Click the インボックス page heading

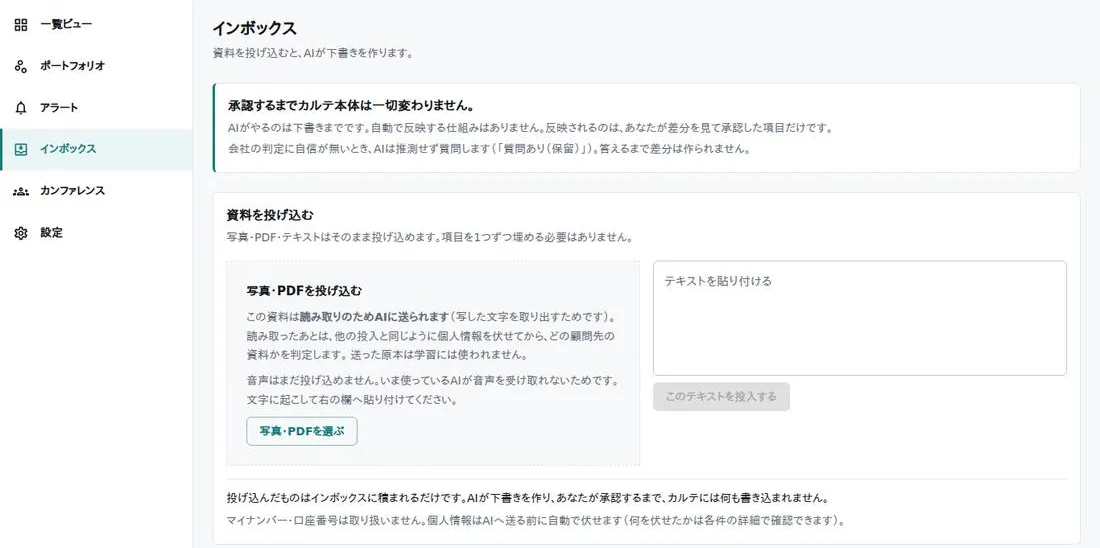(255, 29)
